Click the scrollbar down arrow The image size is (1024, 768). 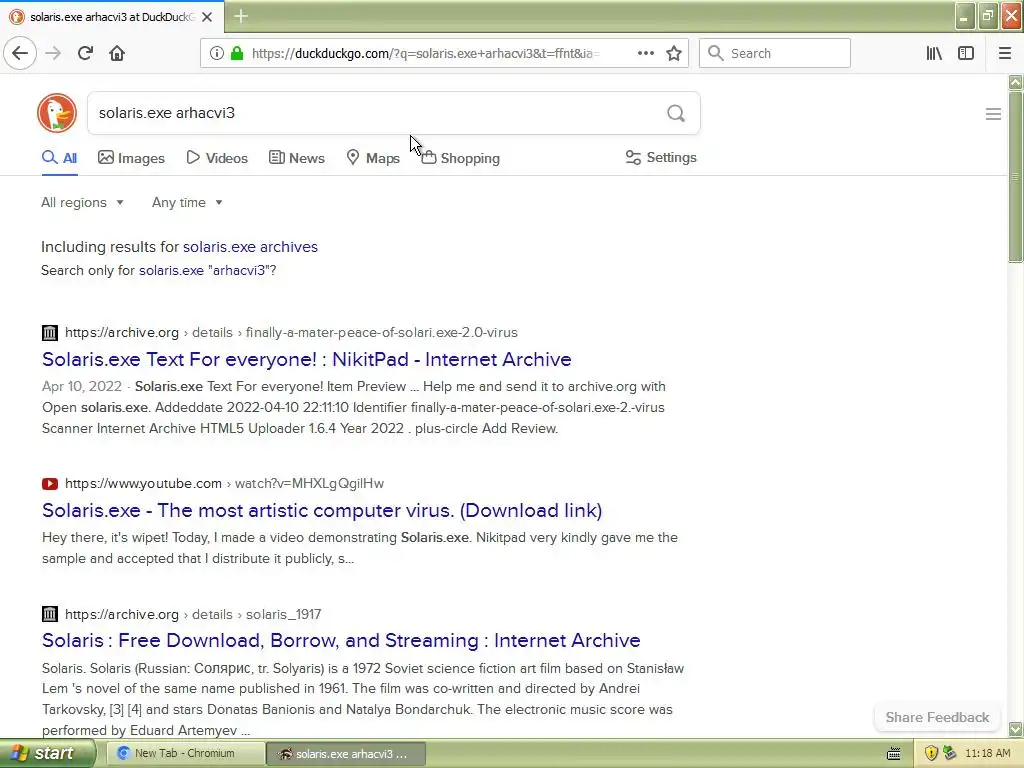click(x=1015, y=729)
